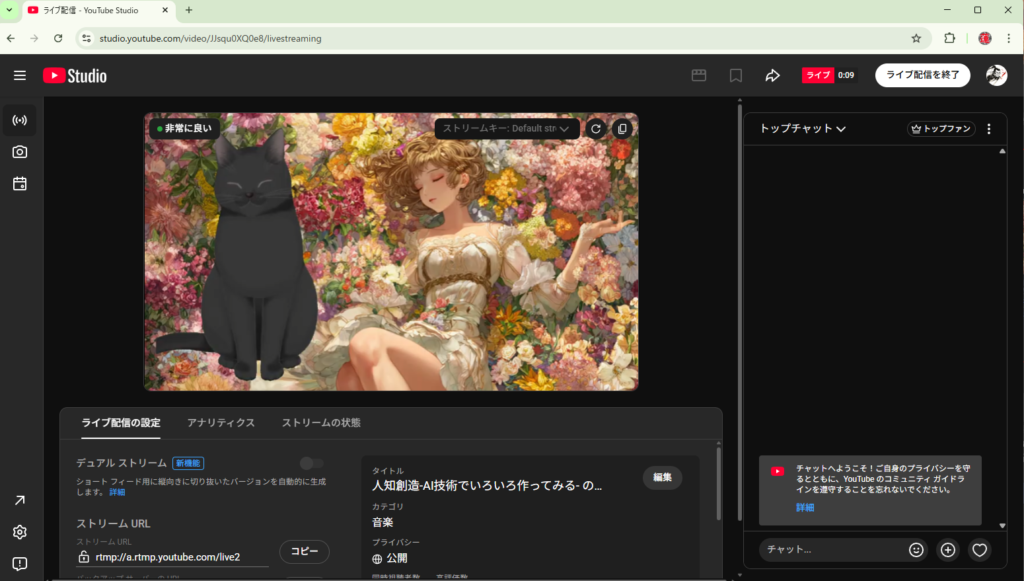Screen dimensions: 1024x581
Task: Open the Manage calendar icon in sidebar
Action: [19, 184]
